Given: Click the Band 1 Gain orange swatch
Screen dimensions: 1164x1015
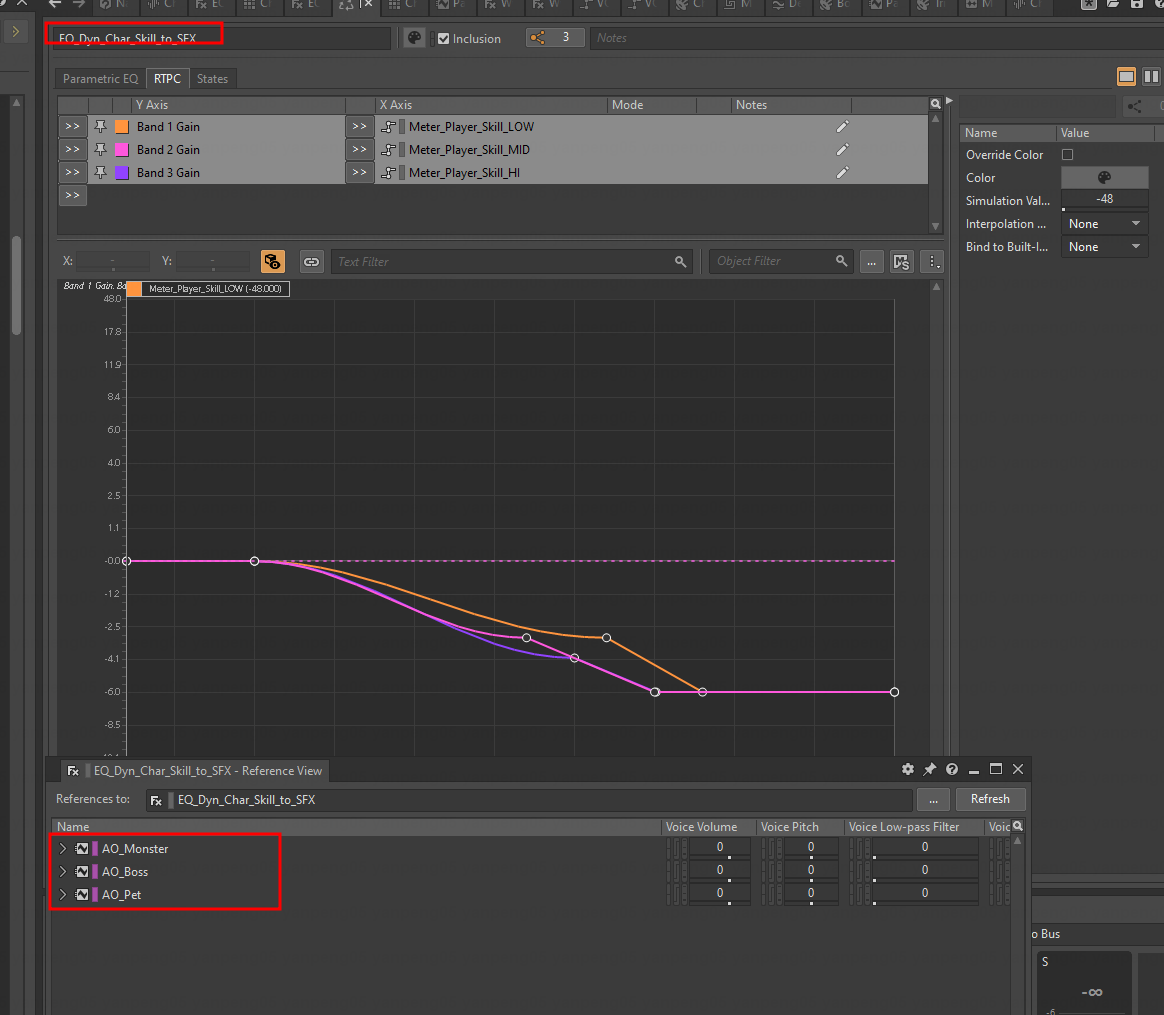Looking at the screenshot, I should pos(122,127).
